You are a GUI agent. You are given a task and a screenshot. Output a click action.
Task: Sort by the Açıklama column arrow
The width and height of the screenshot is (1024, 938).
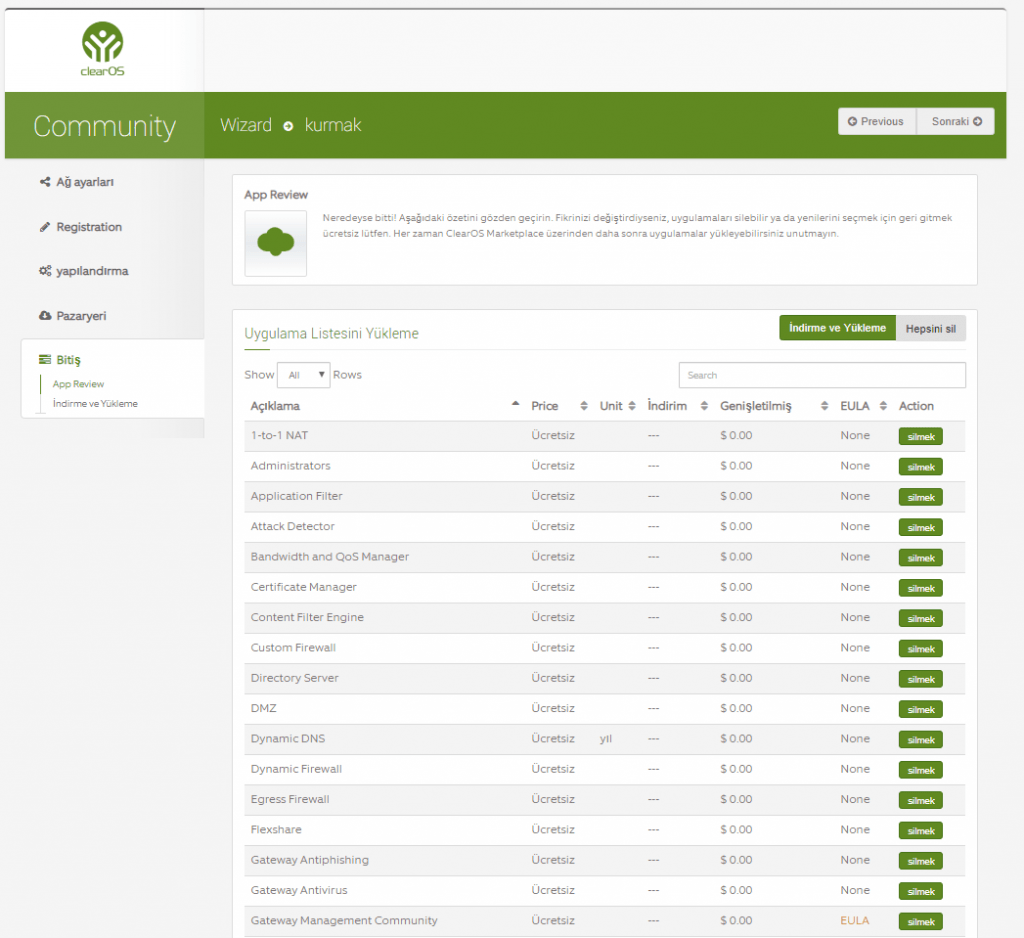tap(515, 404)
